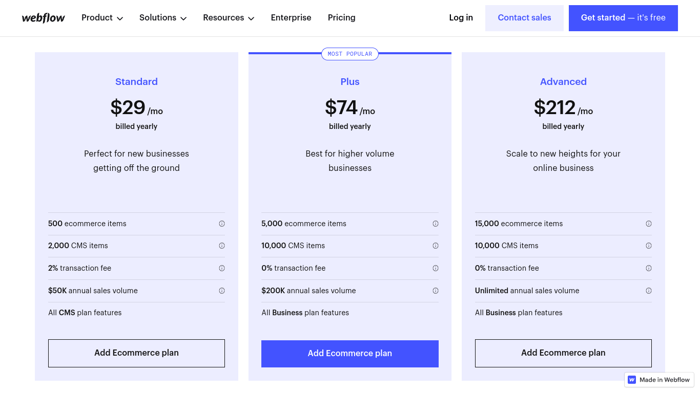Select the Standard plan title
700x393 pixels.
137,82
